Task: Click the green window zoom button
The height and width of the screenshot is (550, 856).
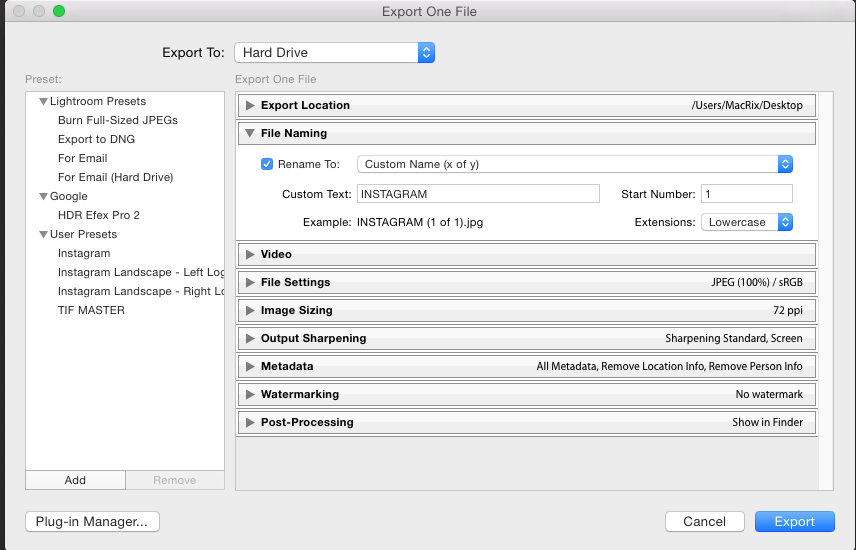Action: pos(59,11)
